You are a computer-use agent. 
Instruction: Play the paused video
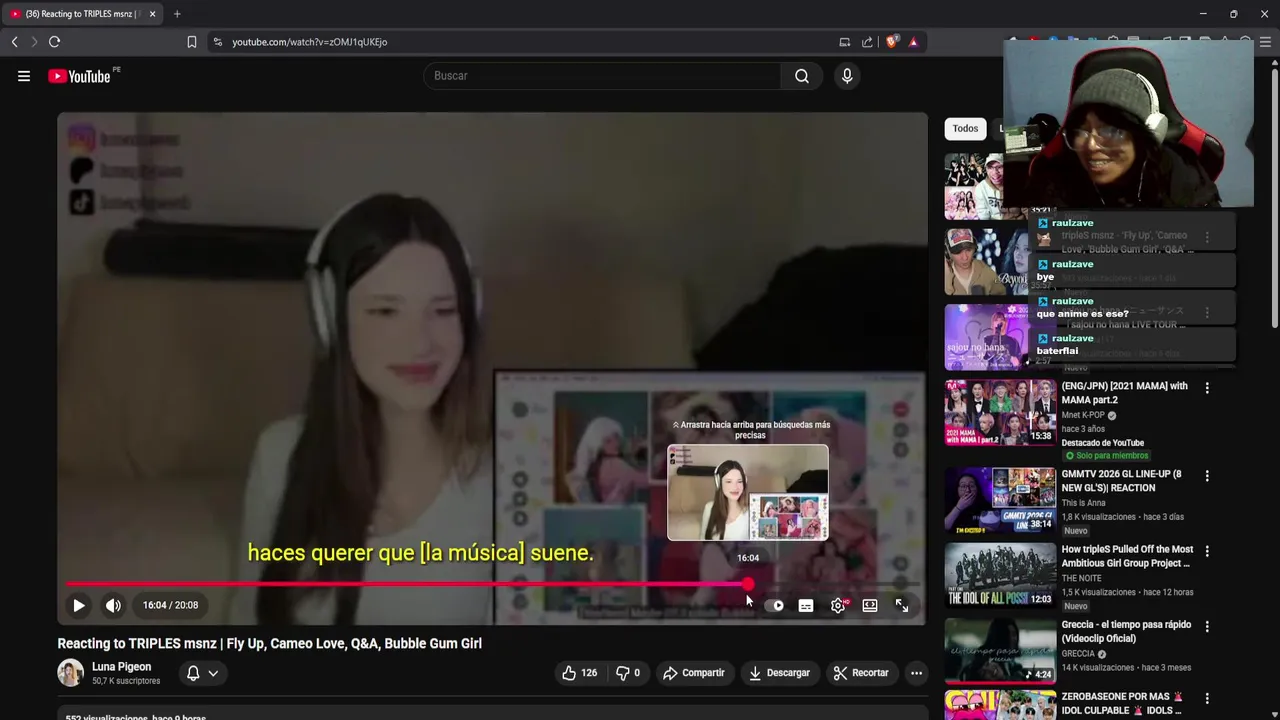coord(78,605)
